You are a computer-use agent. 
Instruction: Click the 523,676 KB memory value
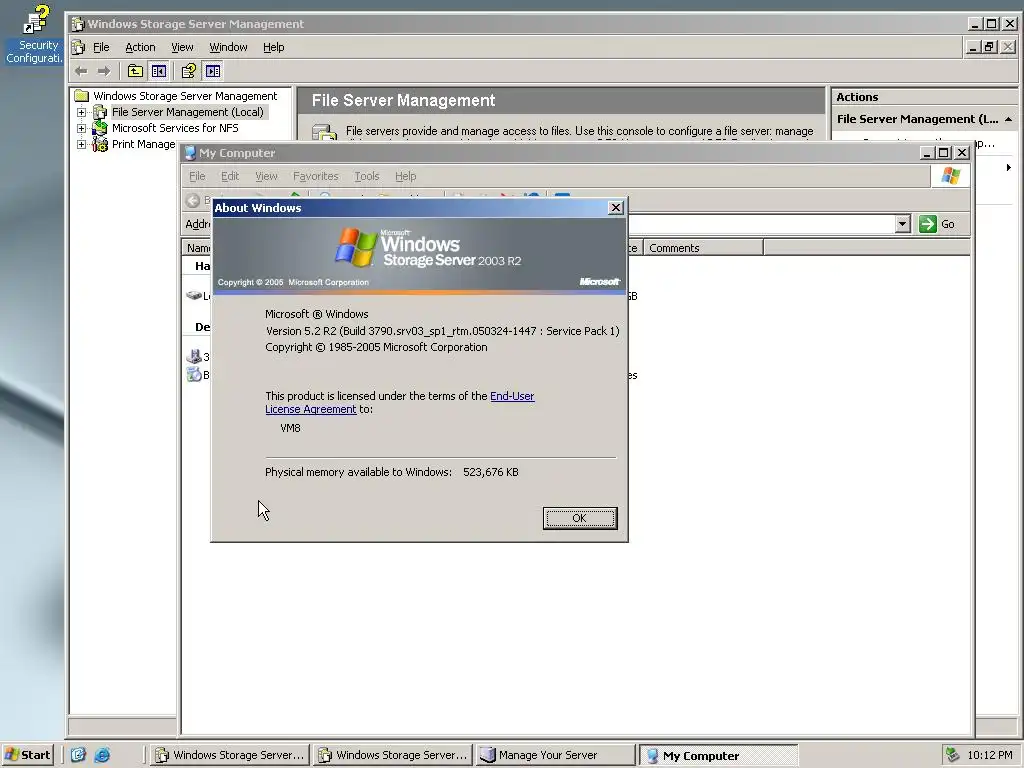pyautogui.click(x=490, y=472)
